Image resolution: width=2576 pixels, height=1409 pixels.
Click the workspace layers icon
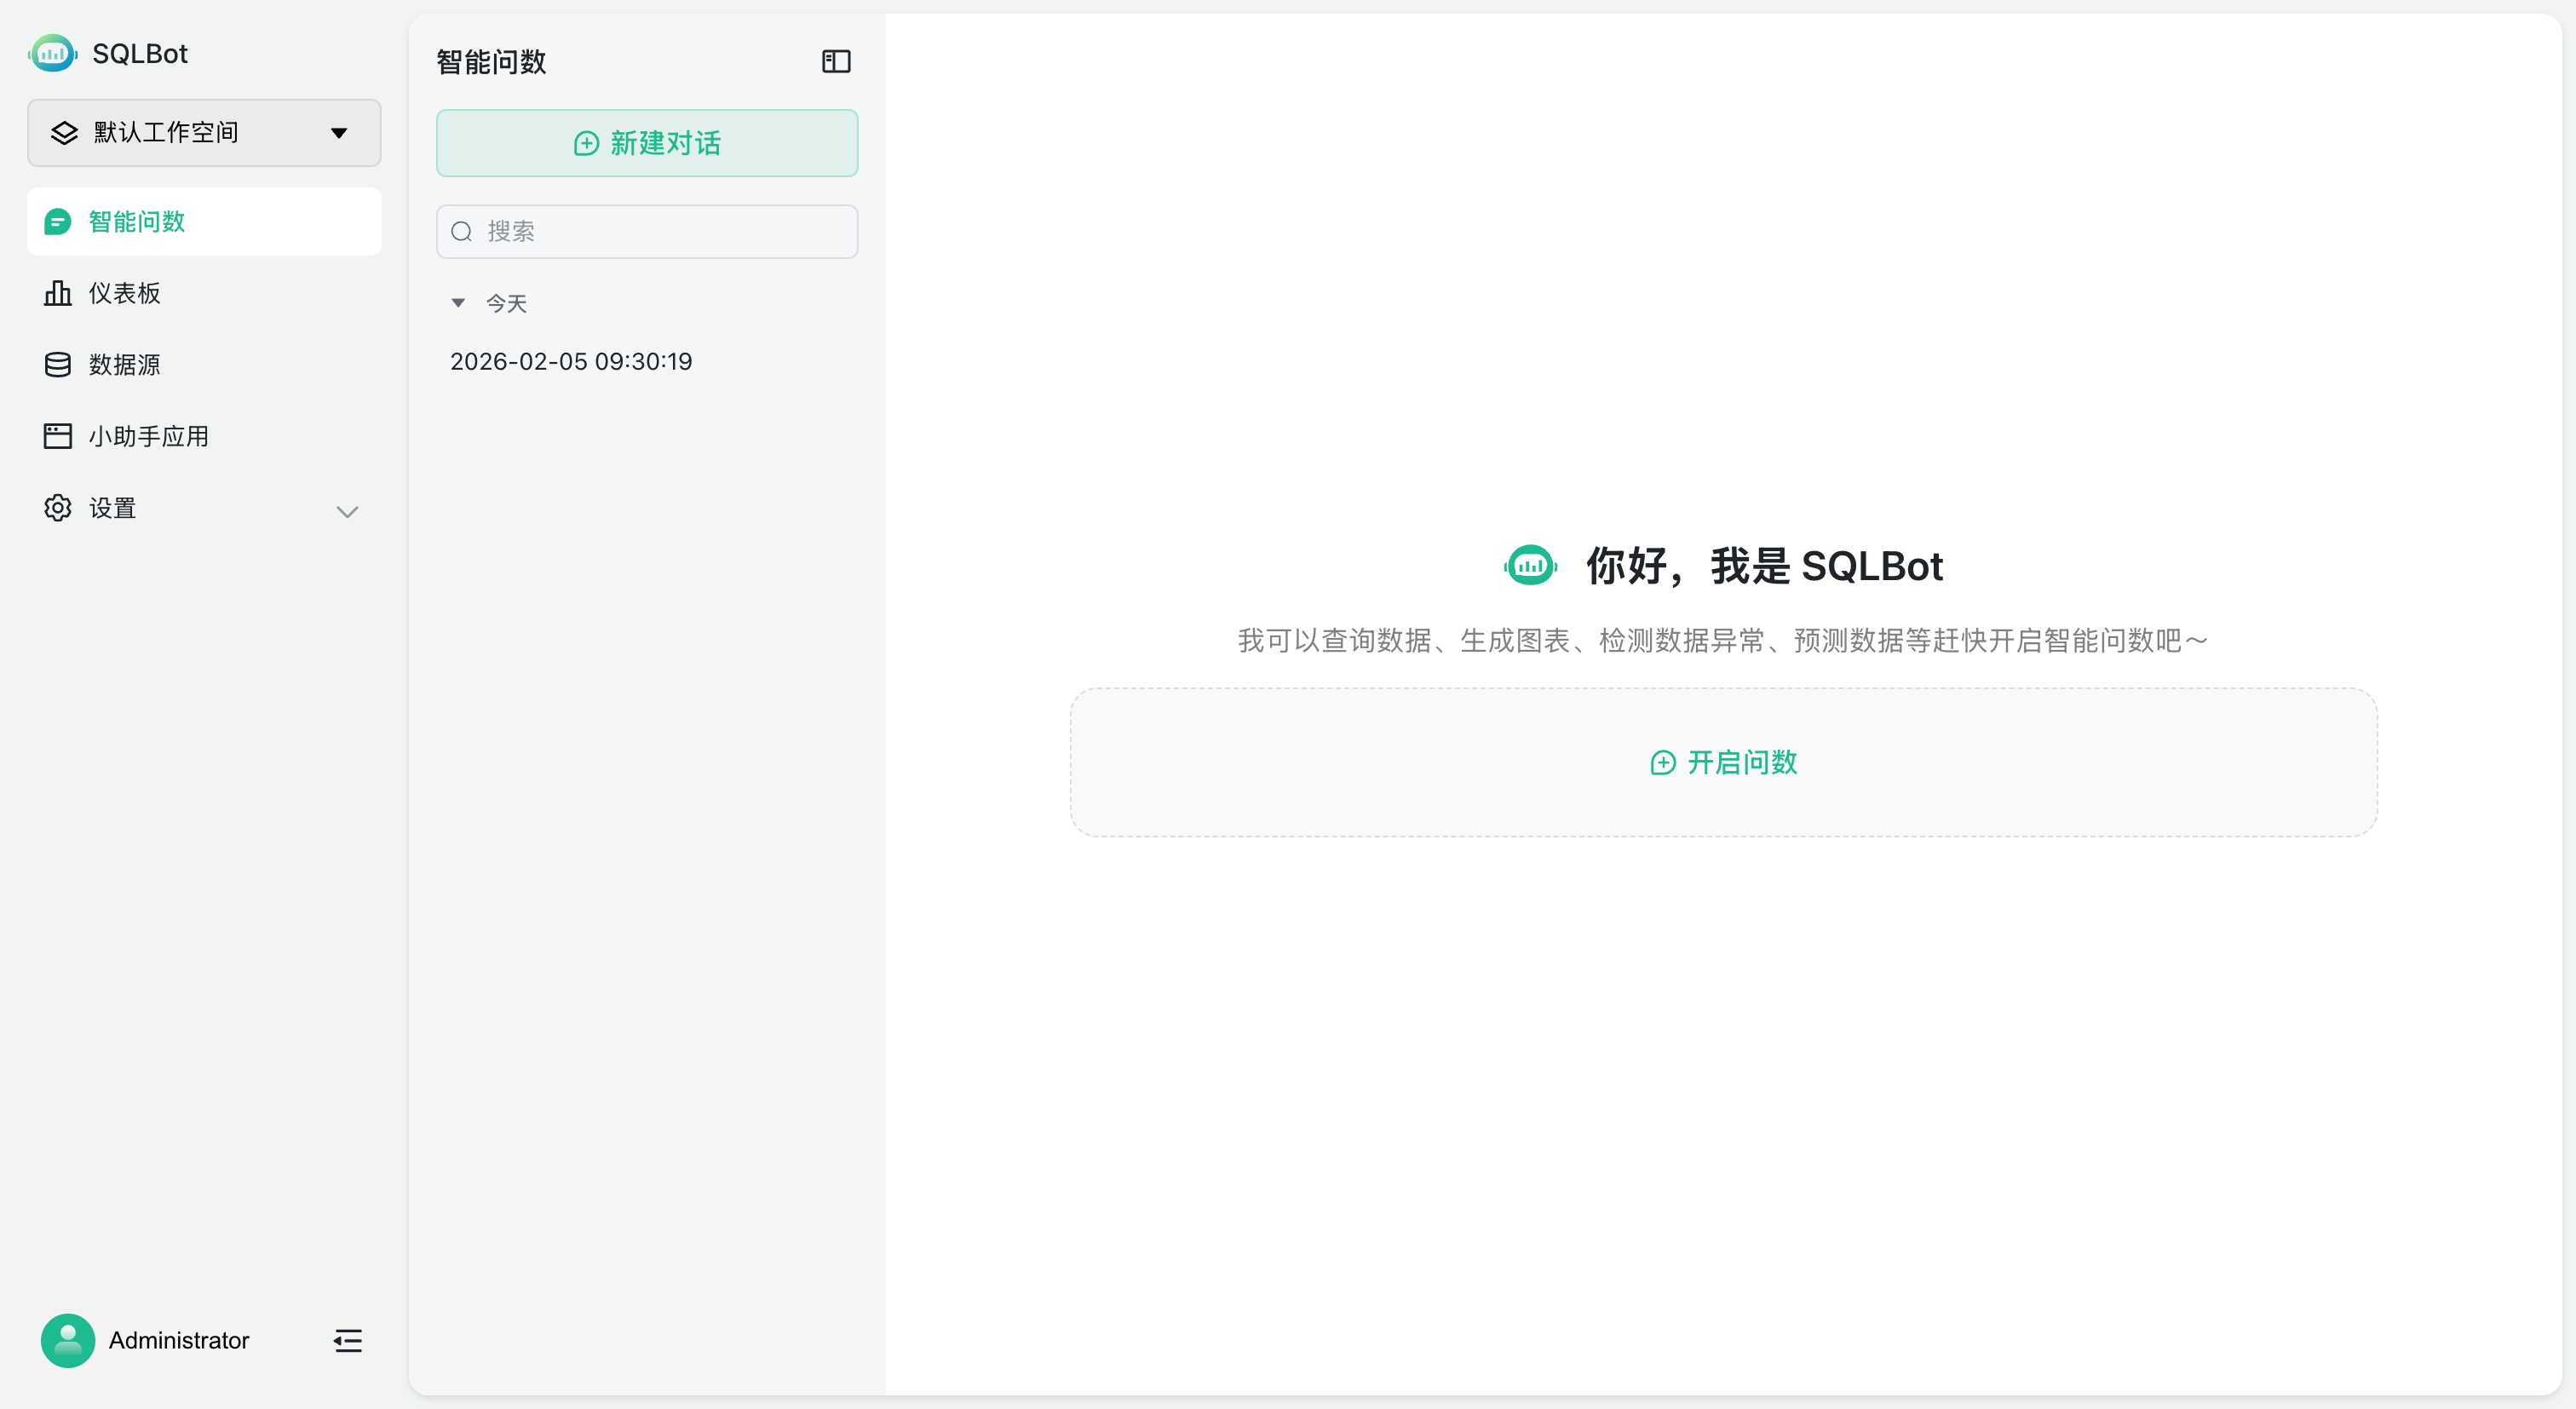tap(64, 132)
